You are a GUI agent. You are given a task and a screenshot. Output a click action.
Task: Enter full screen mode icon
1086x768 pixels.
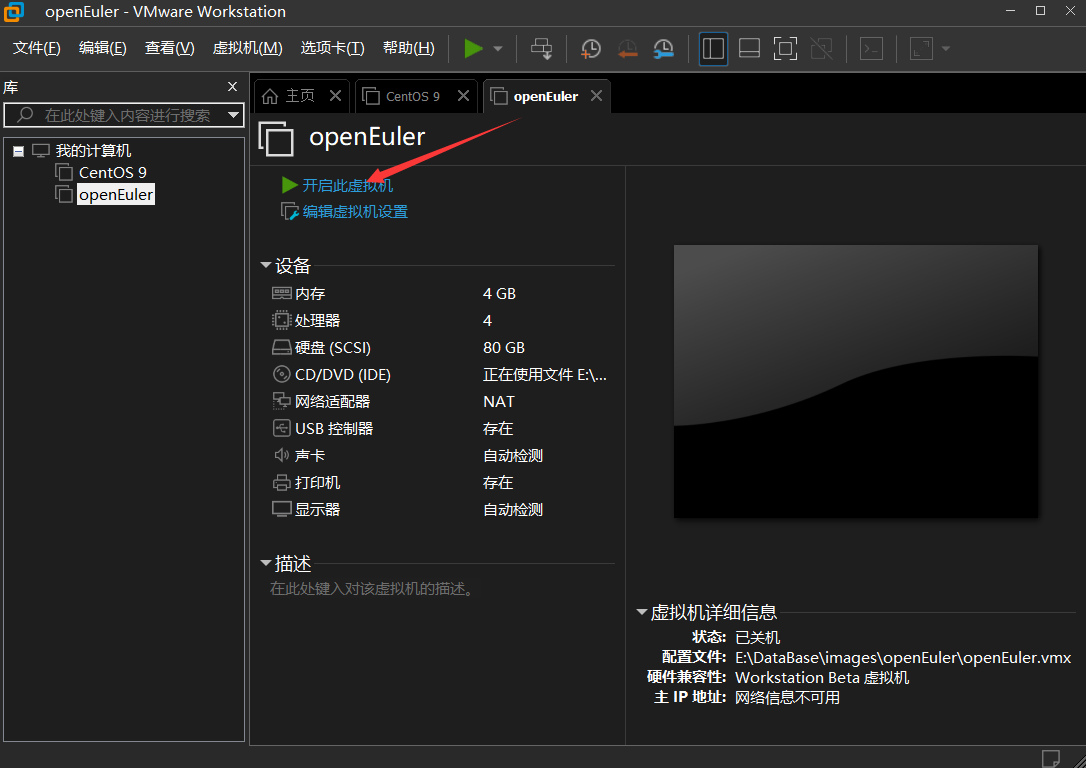point(785,48)
